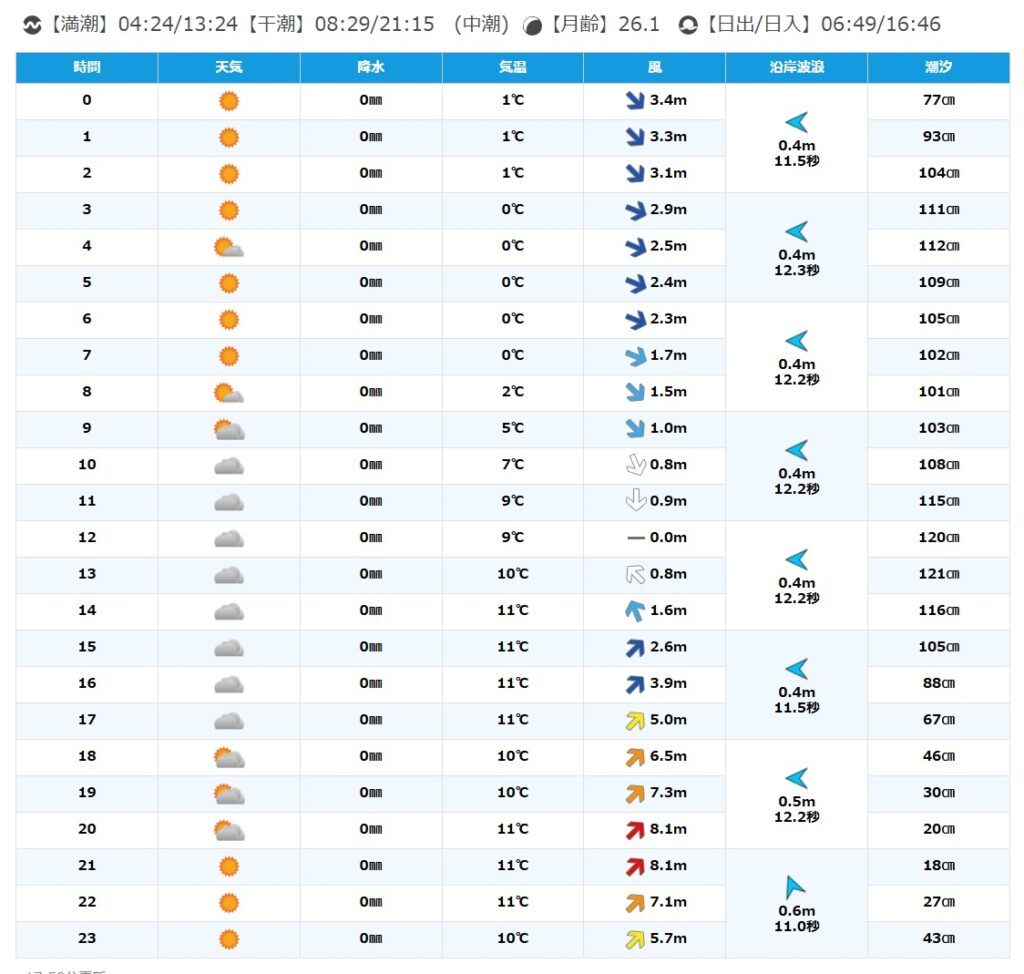The image size is (1024, 974).
Task: Select the 気温 column header
Action: 512,67
